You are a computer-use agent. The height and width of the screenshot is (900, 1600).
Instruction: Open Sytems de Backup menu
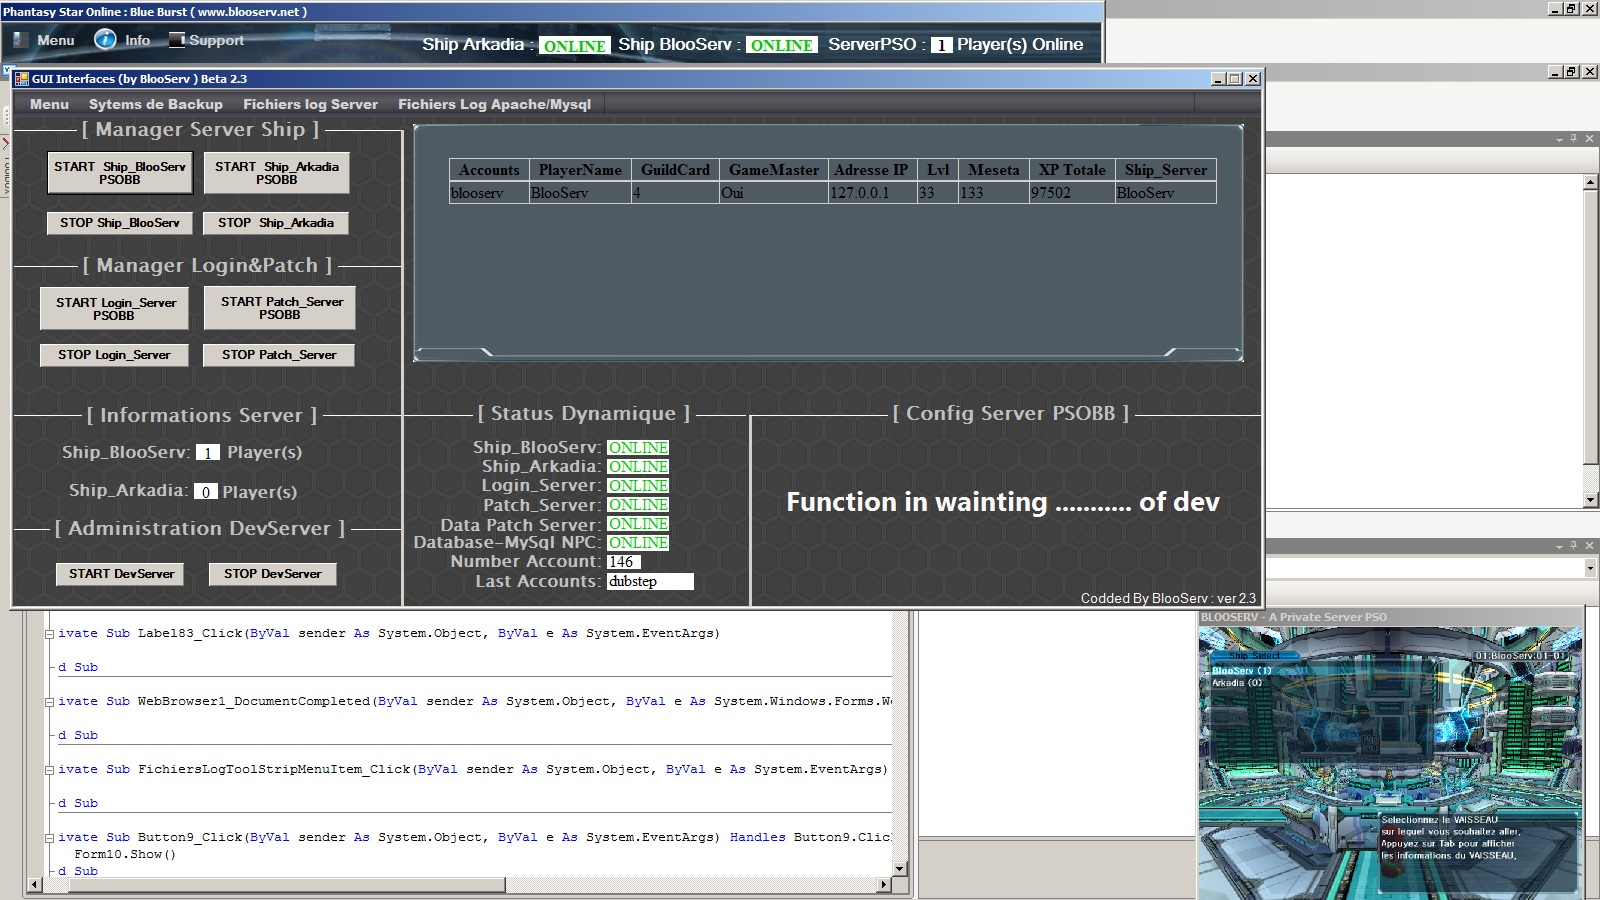[x=155, y=104]
